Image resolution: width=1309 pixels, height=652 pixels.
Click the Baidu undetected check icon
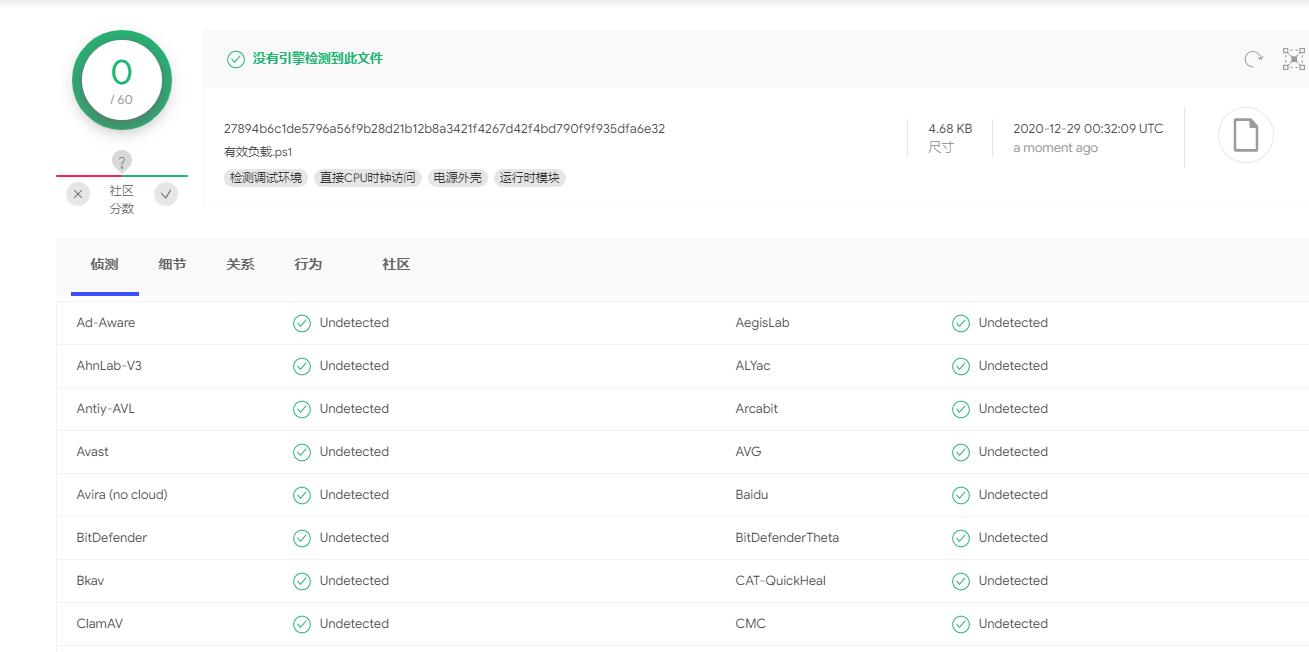click(x=961, y=495)
